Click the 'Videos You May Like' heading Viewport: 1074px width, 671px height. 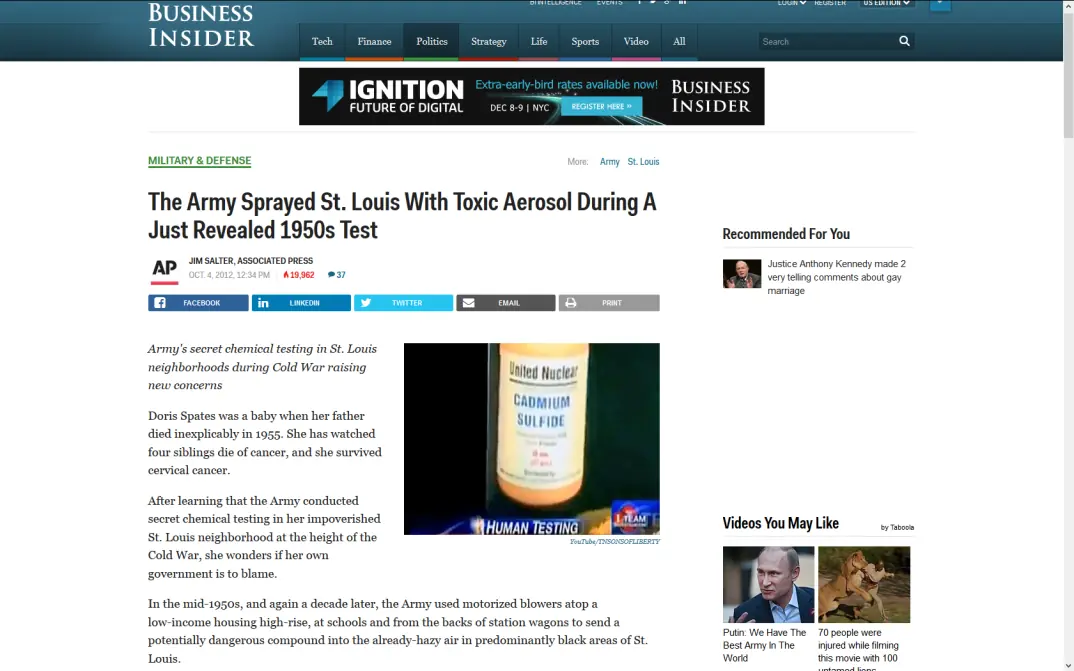[x=780, y=523]
